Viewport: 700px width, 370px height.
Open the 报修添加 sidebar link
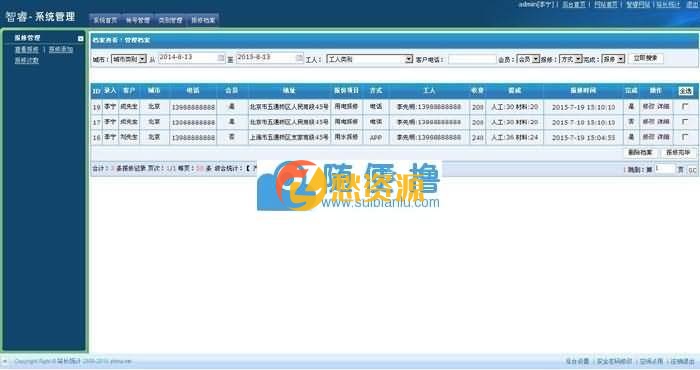pos(61,50)
